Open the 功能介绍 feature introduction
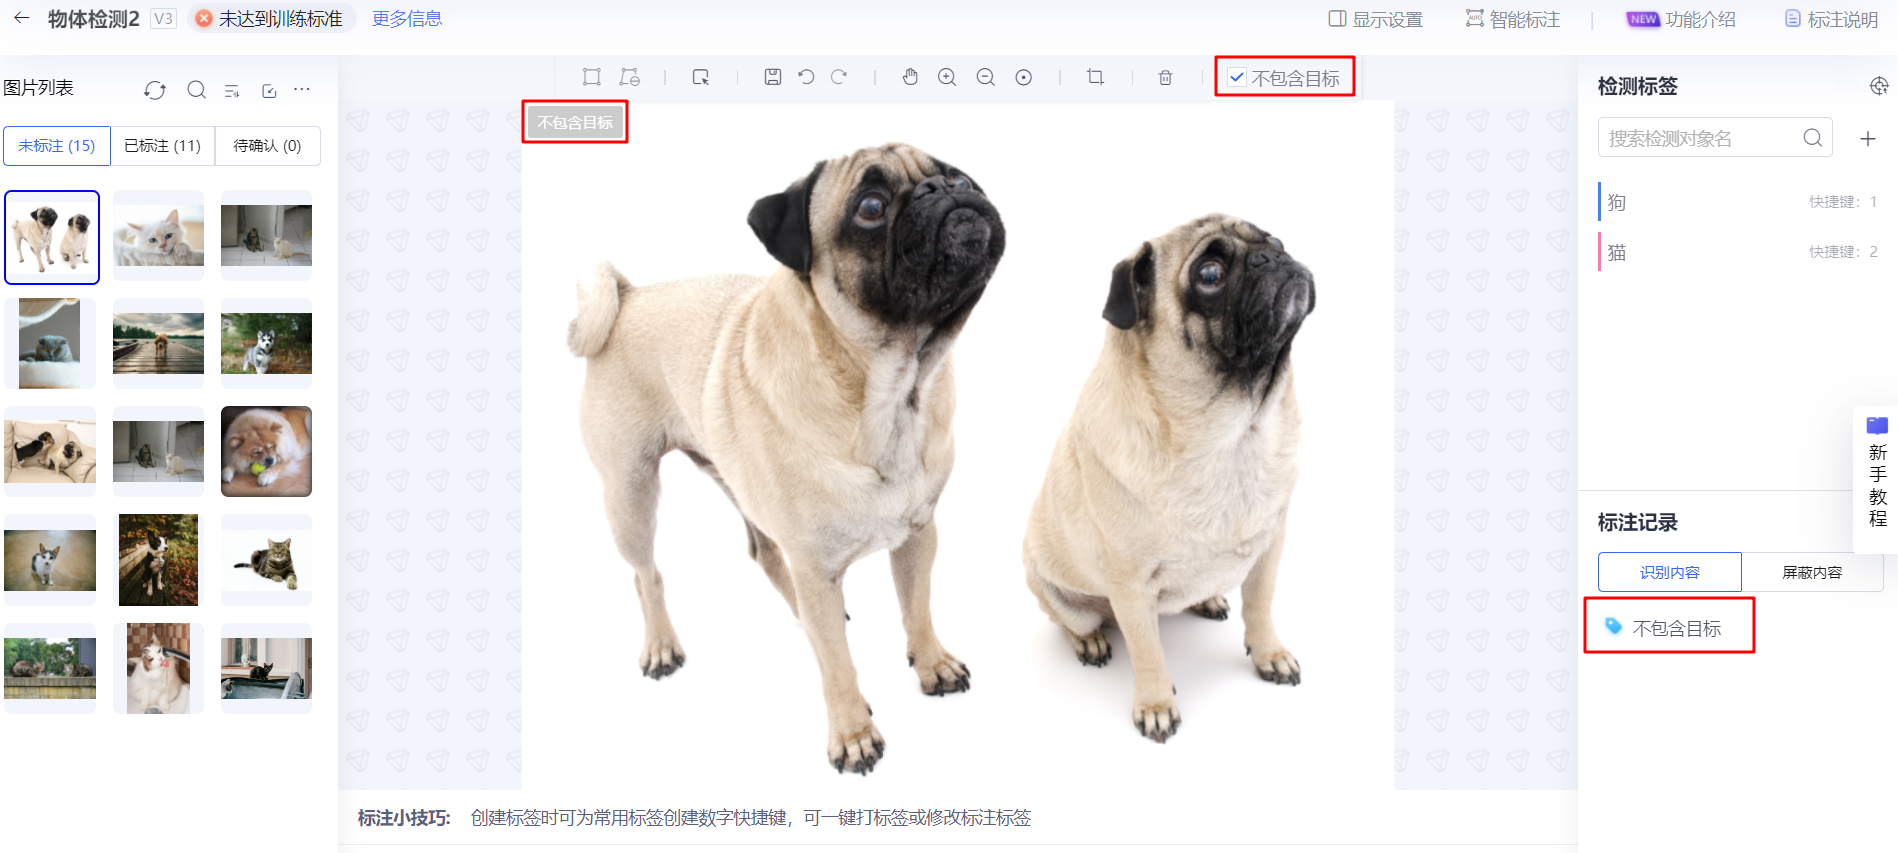Viewport: 1898px width, 853px height. pos(1681,19)
